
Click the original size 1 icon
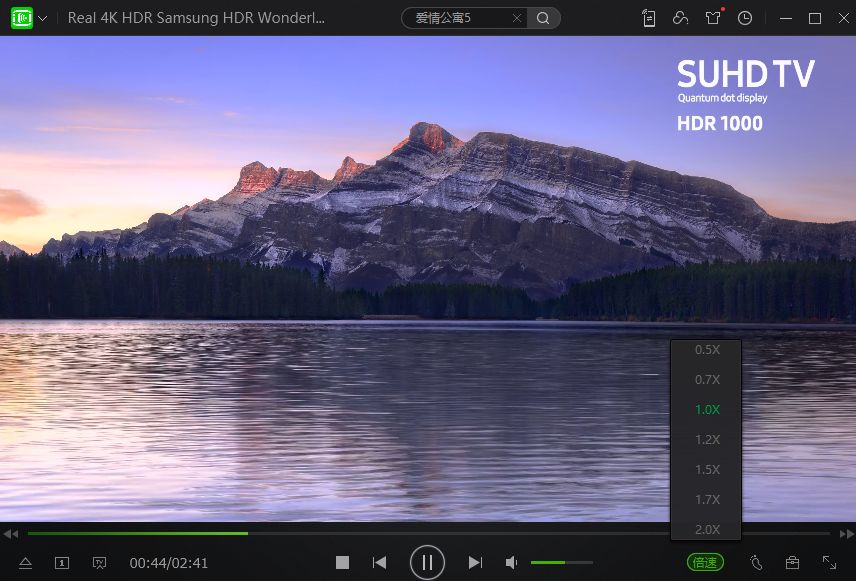62,562
